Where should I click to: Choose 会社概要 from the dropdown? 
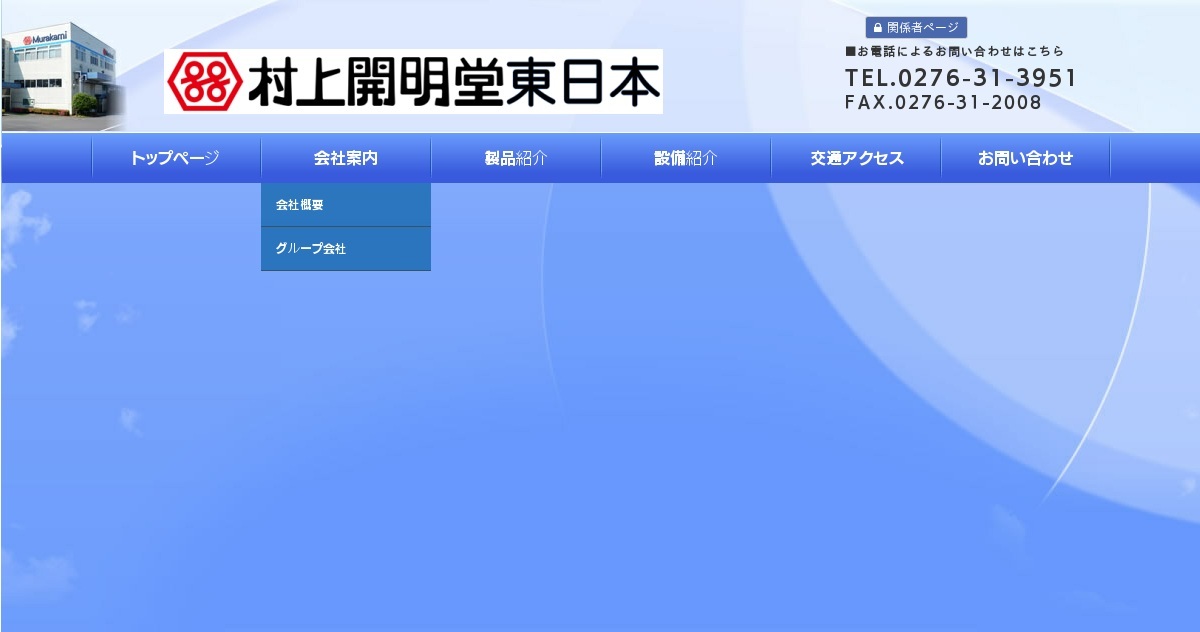click(x=346, y=205)
